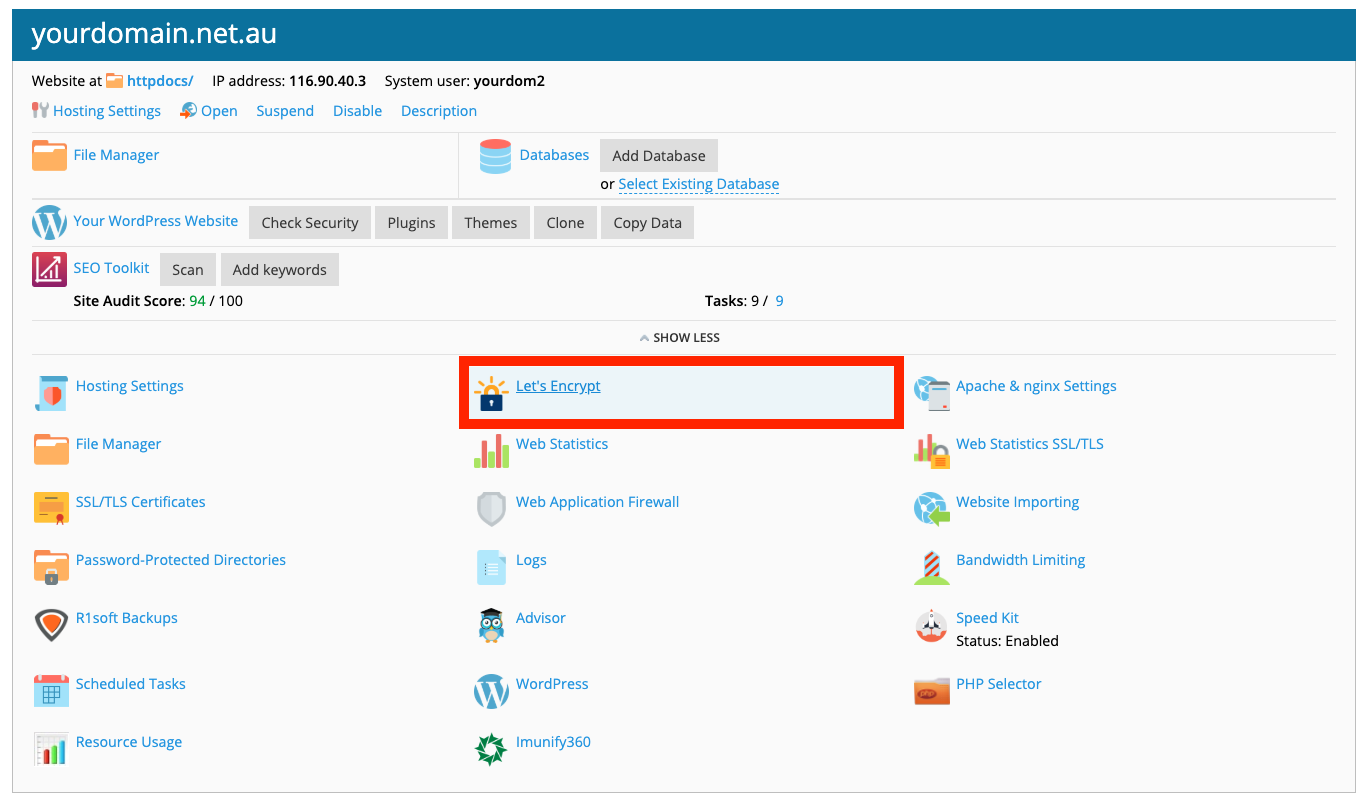
Task: Click the Clone button
Action: pyautogui.click(x=565, y=223)
